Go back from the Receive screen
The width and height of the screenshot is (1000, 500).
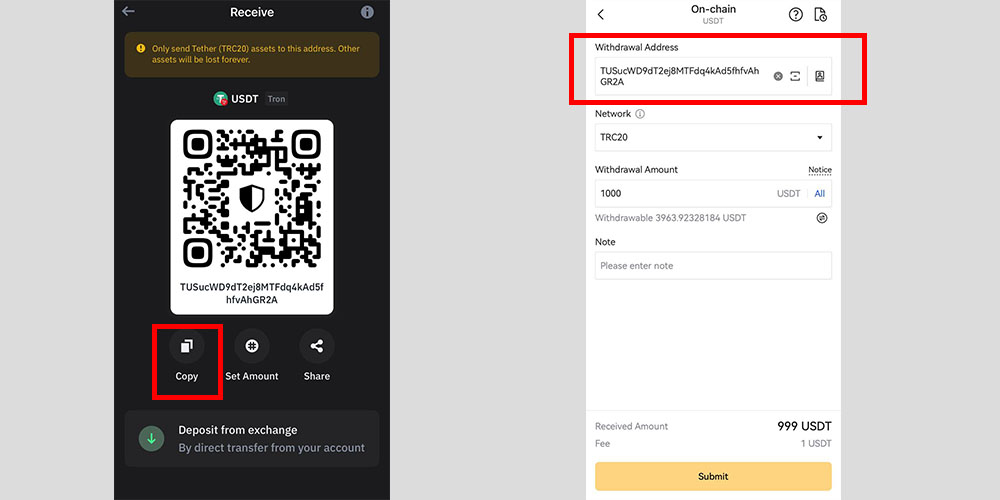click(x=129, y=11)
